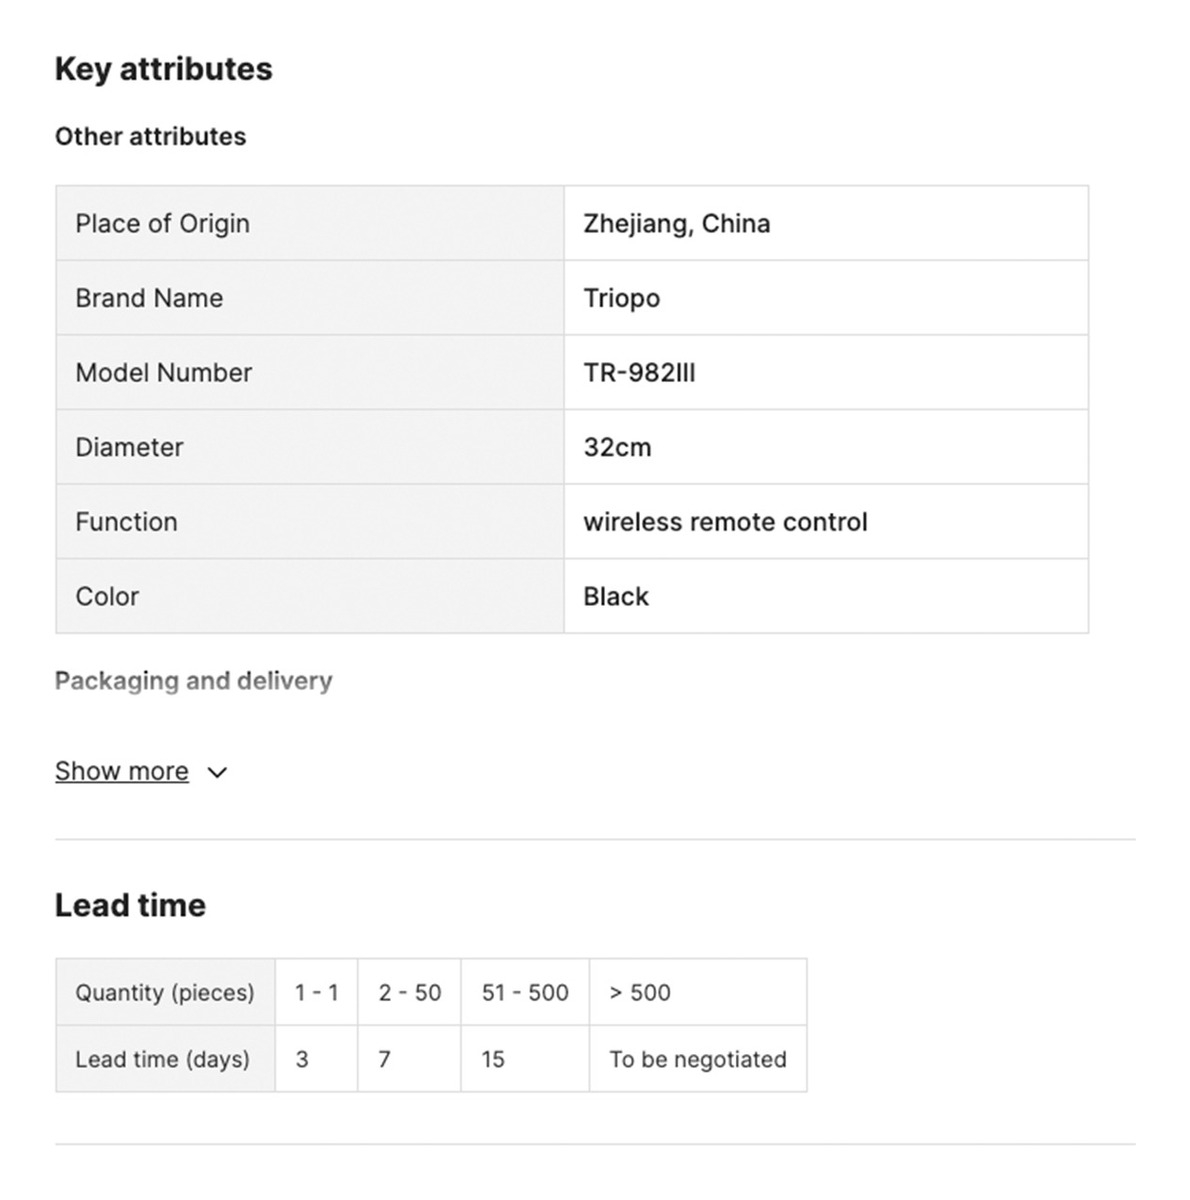
Task: Select the Other attributes subheading
Action: [150, 136]
